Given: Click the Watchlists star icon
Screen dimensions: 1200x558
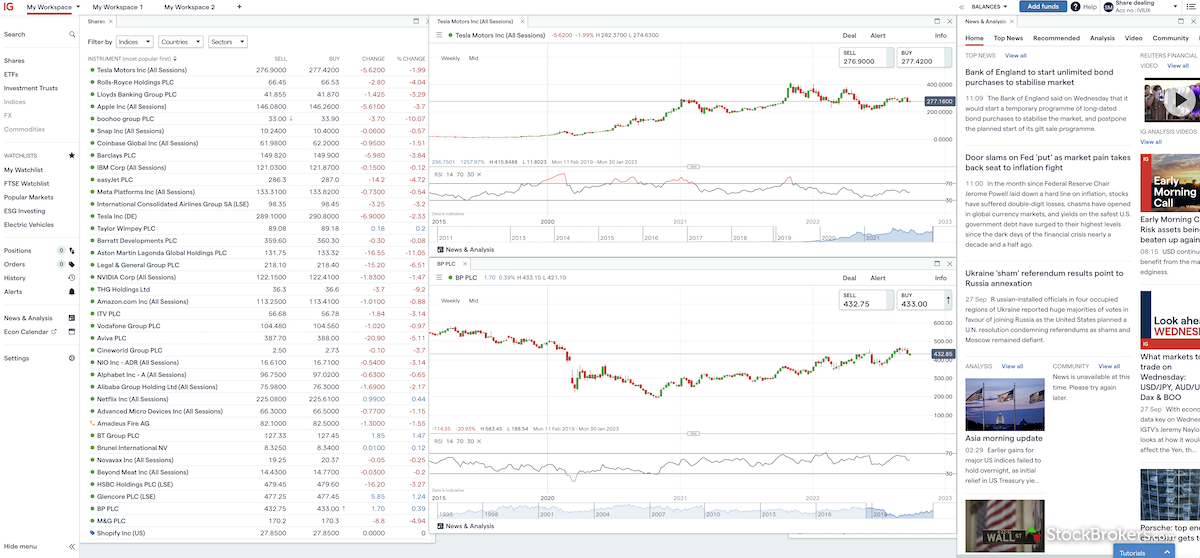Looking at the screenshot, I should [72, 156].
